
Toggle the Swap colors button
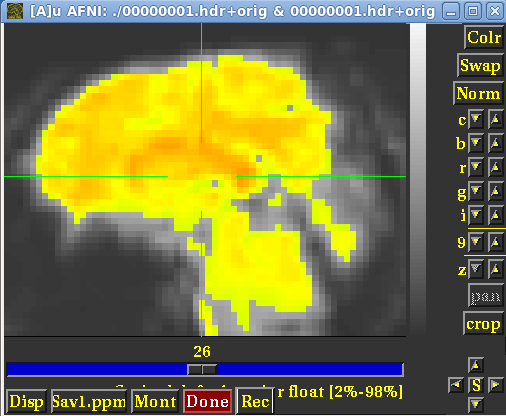tap(480, 65)
